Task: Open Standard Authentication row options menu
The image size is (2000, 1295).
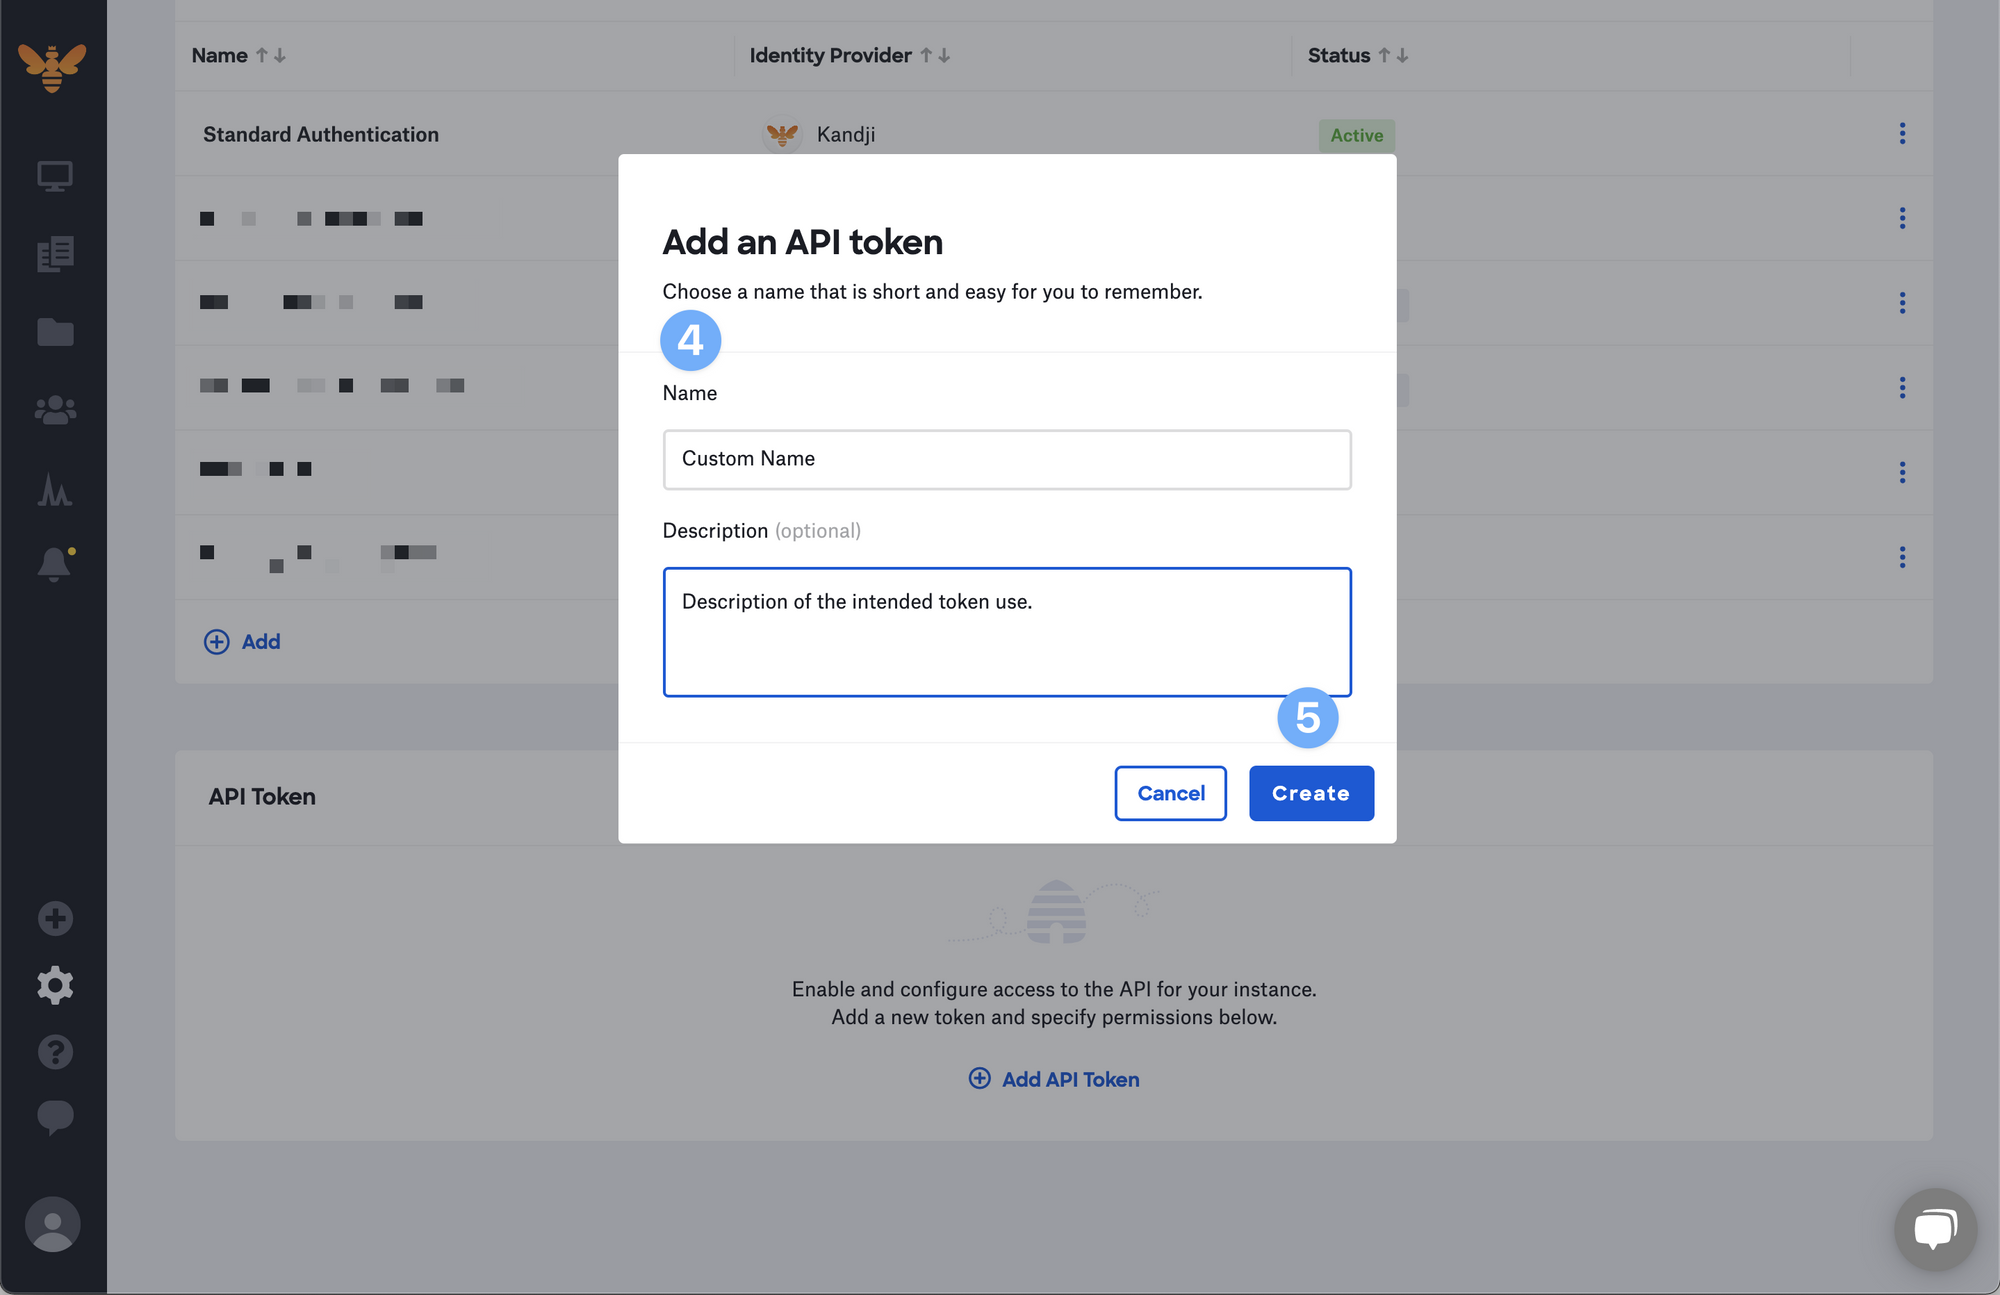Action: pos(1902,134)
